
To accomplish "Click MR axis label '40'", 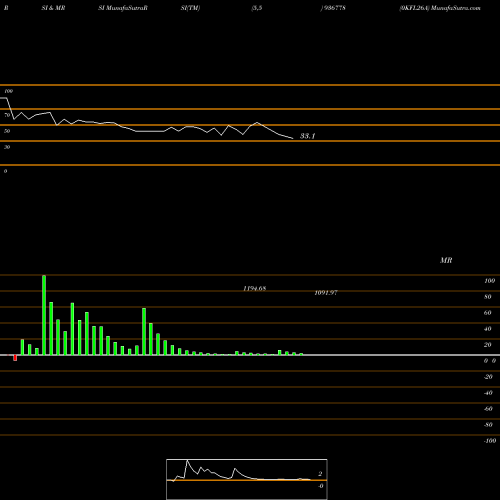I will point(488,329).
